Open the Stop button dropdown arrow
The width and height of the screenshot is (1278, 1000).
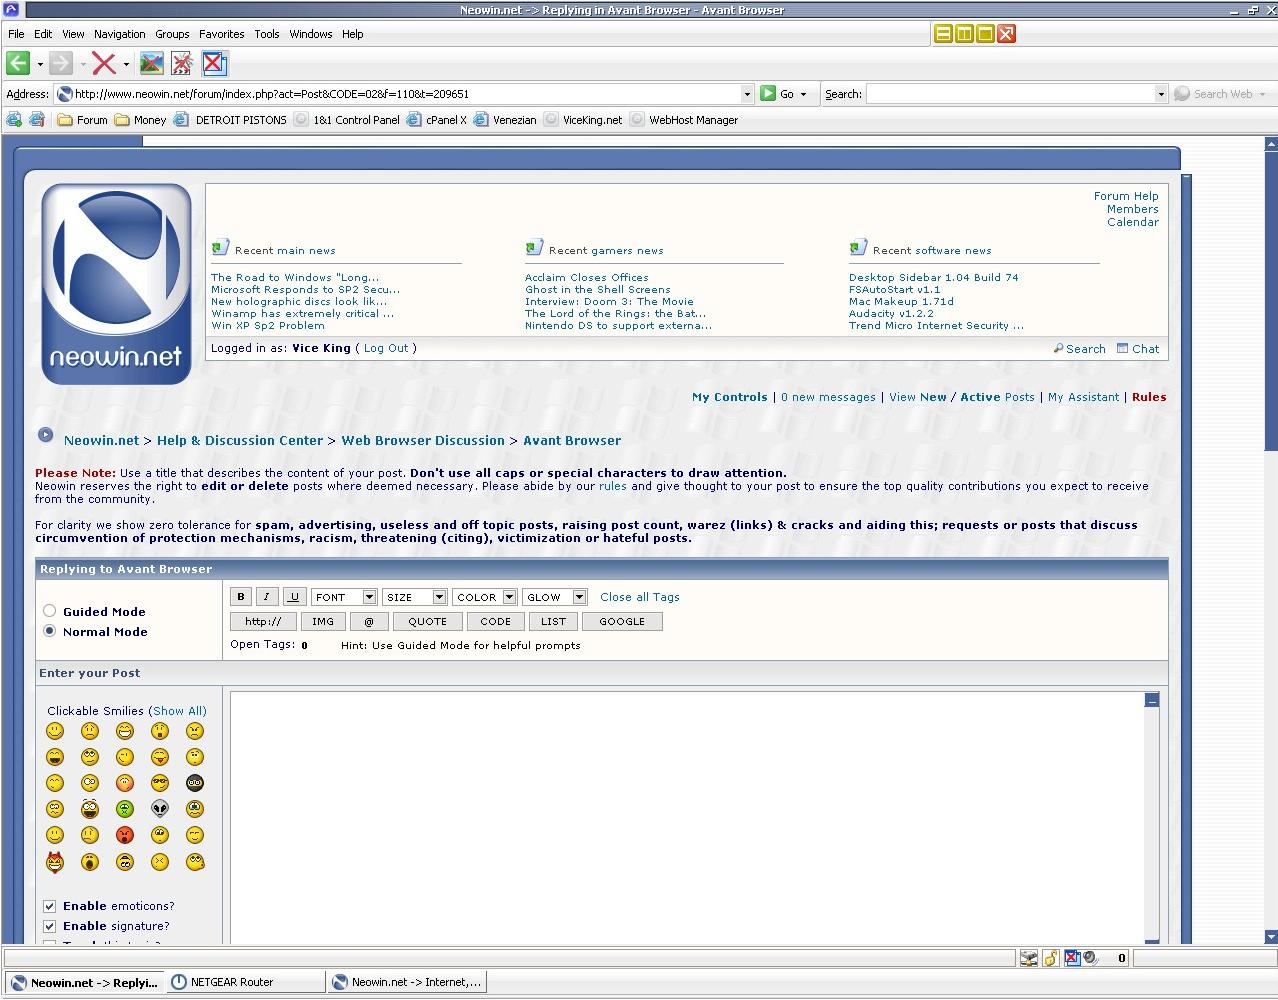pyautogui.click(x=126, y=65)
